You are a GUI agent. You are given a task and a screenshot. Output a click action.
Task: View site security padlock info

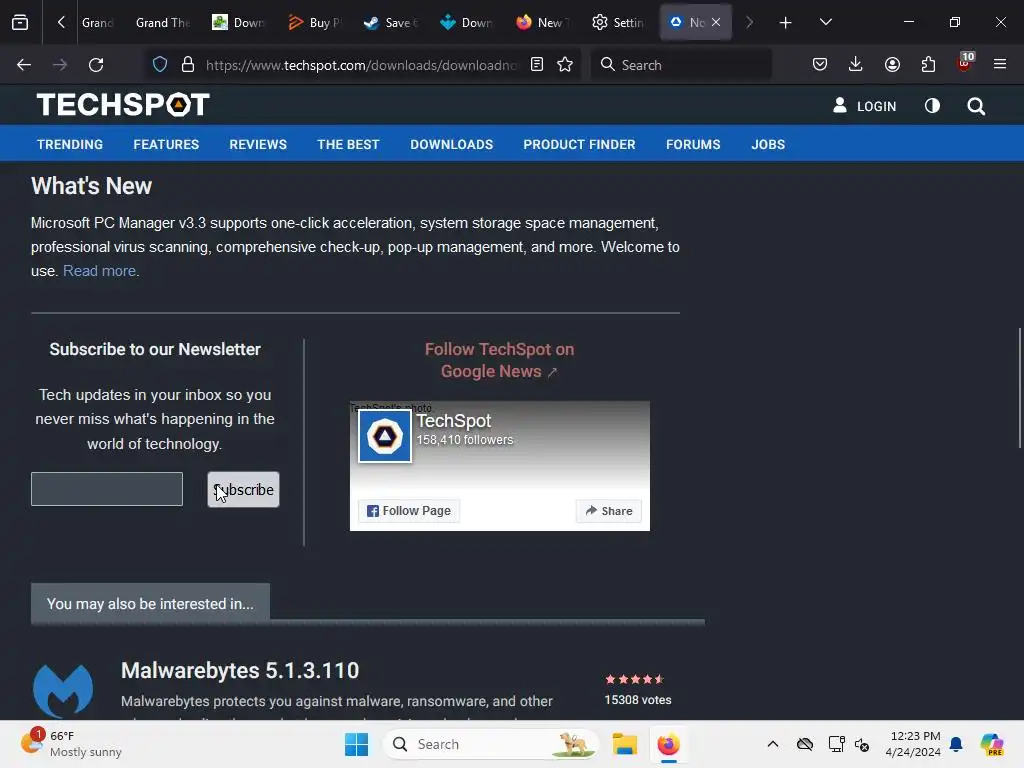(x=188, y=65)
